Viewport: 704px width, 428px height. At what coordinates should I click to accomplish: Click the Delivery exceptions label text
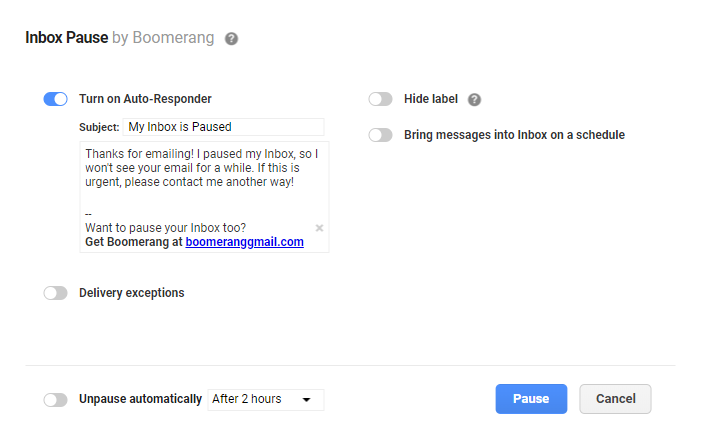coord(132,293)
